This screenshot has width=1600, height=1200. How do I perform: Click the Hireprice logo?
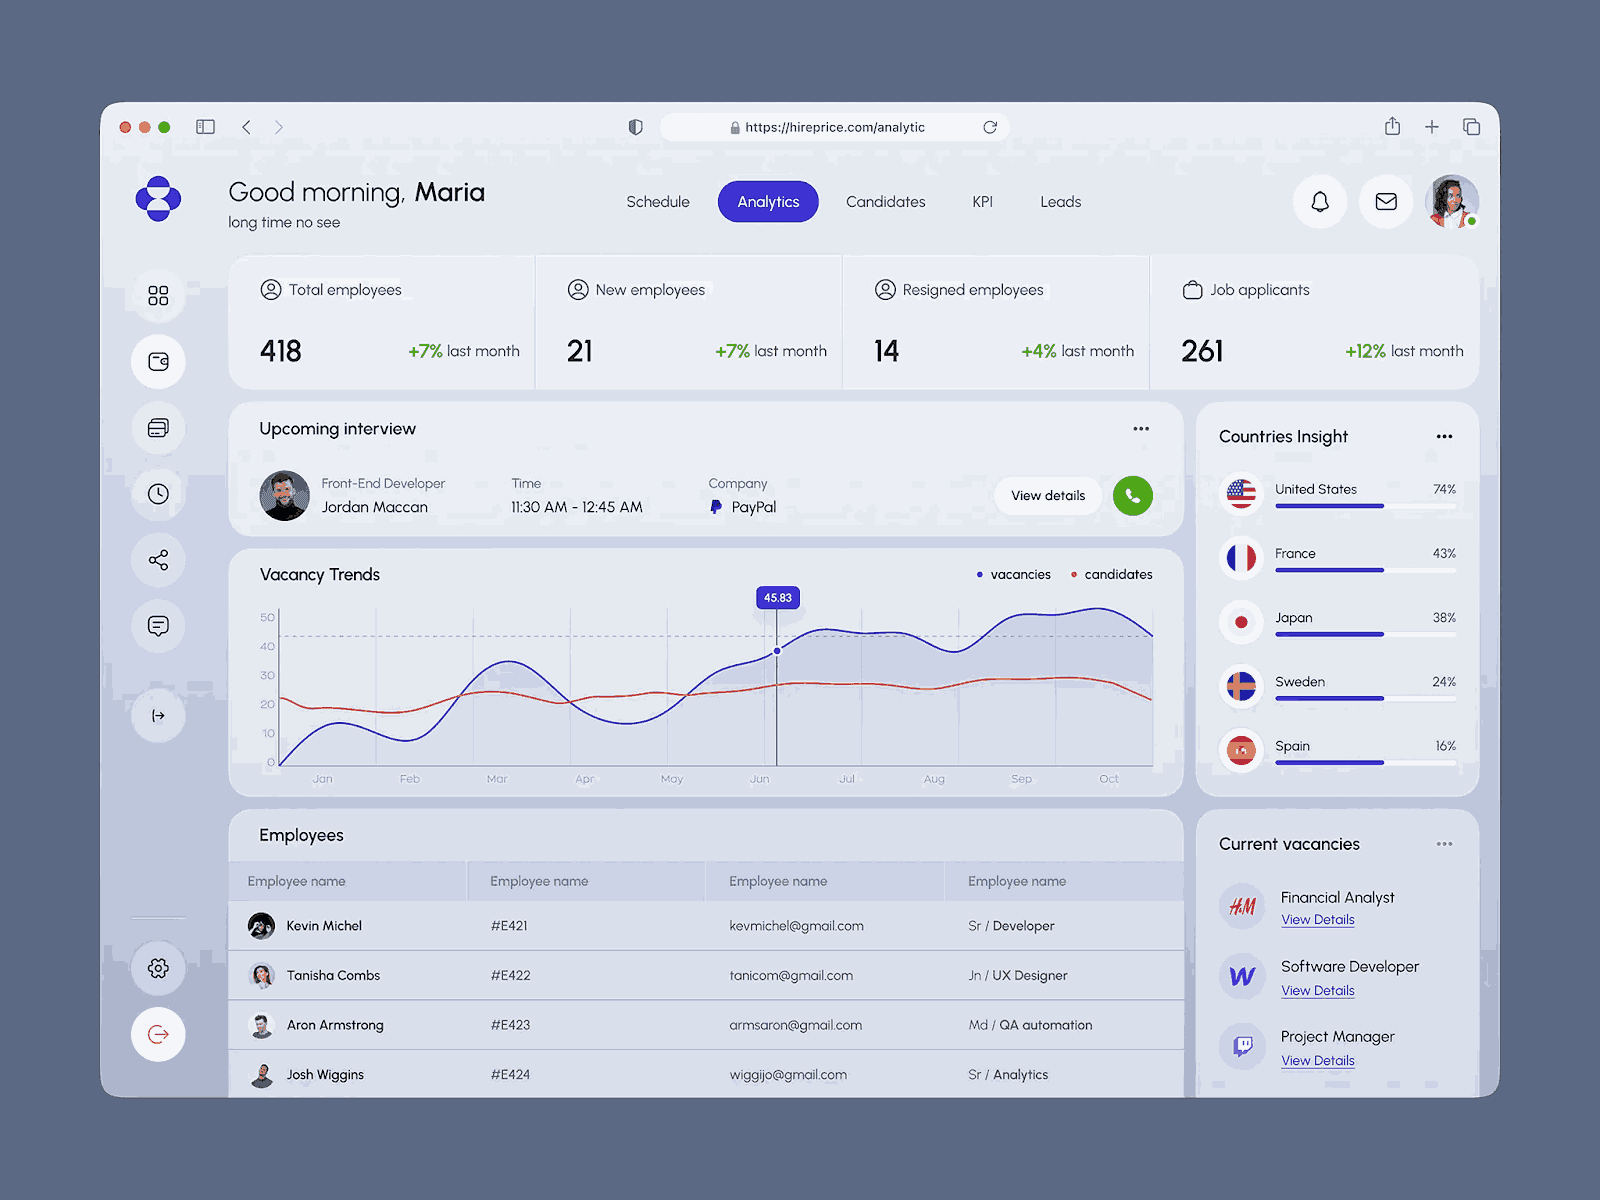click(x=158, y=198)
